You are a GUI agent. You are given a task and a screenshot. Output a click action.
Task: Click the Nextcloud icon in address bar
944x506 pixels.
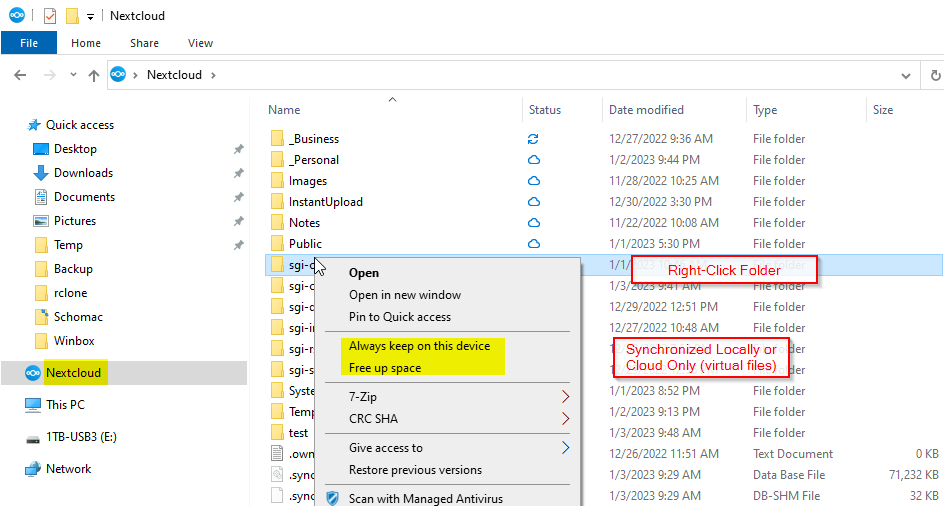[118, 75]
